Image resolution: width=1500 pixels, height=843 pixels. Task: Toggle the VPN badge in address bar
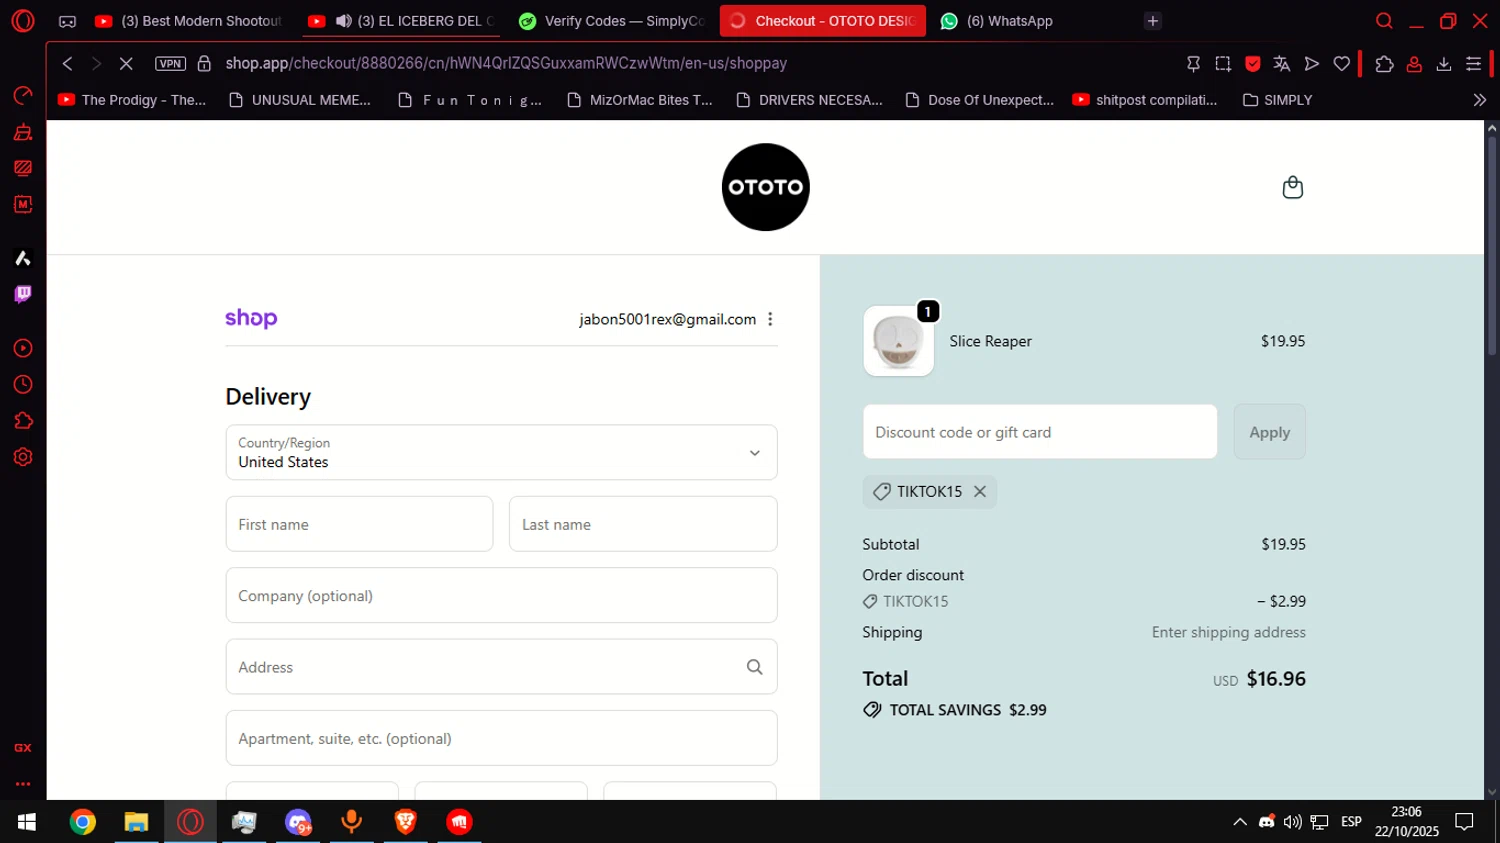point(171,63)
